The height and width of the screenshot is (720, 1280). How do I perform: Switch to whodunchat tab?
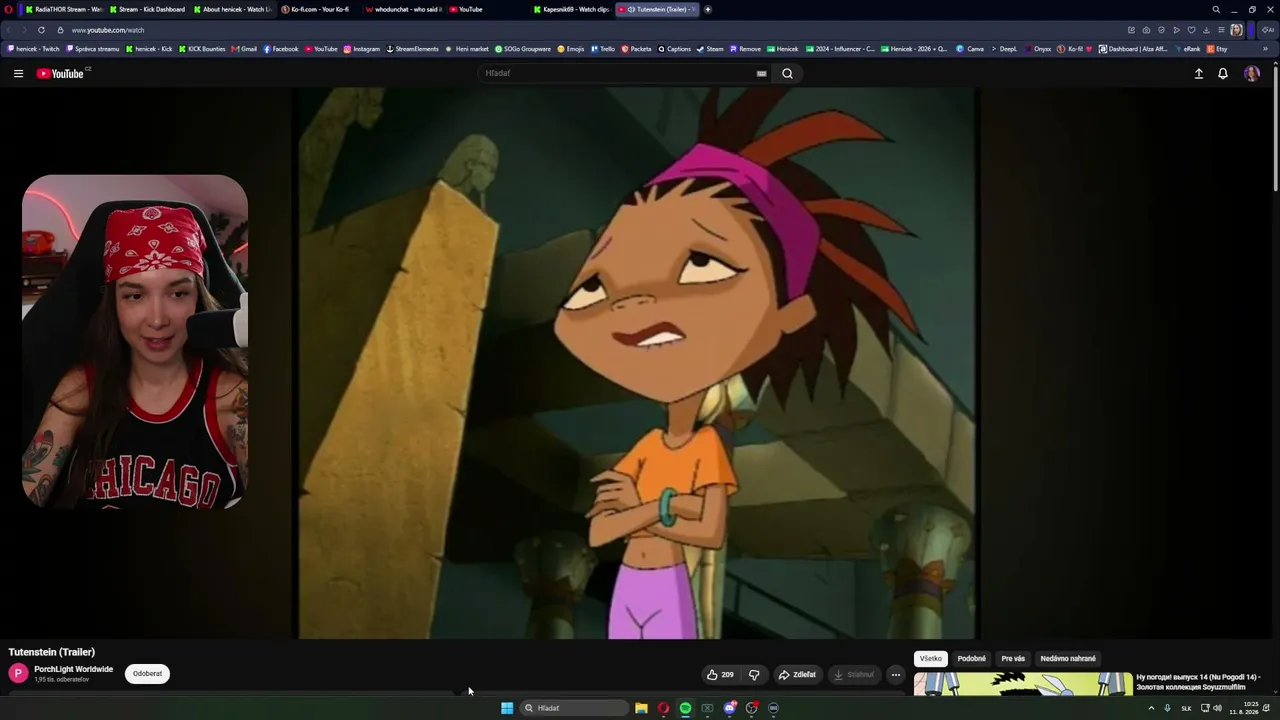pos(402,9)
